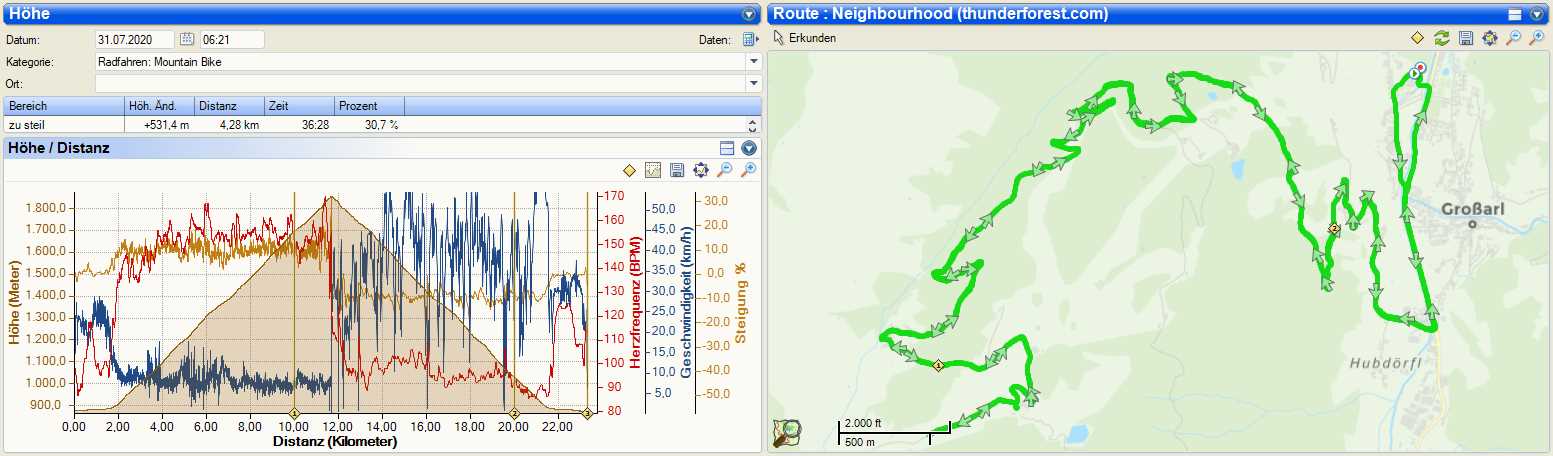The height and width of the screenshot is (456, 1553).
Task: Save the elevation chart image
Action: (x=677, y=170)
